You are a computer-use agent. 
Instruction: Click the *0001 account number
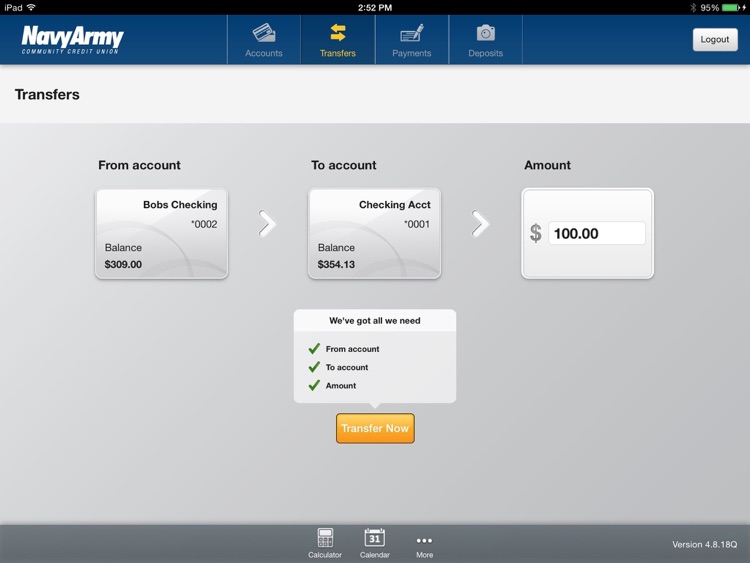417,224
